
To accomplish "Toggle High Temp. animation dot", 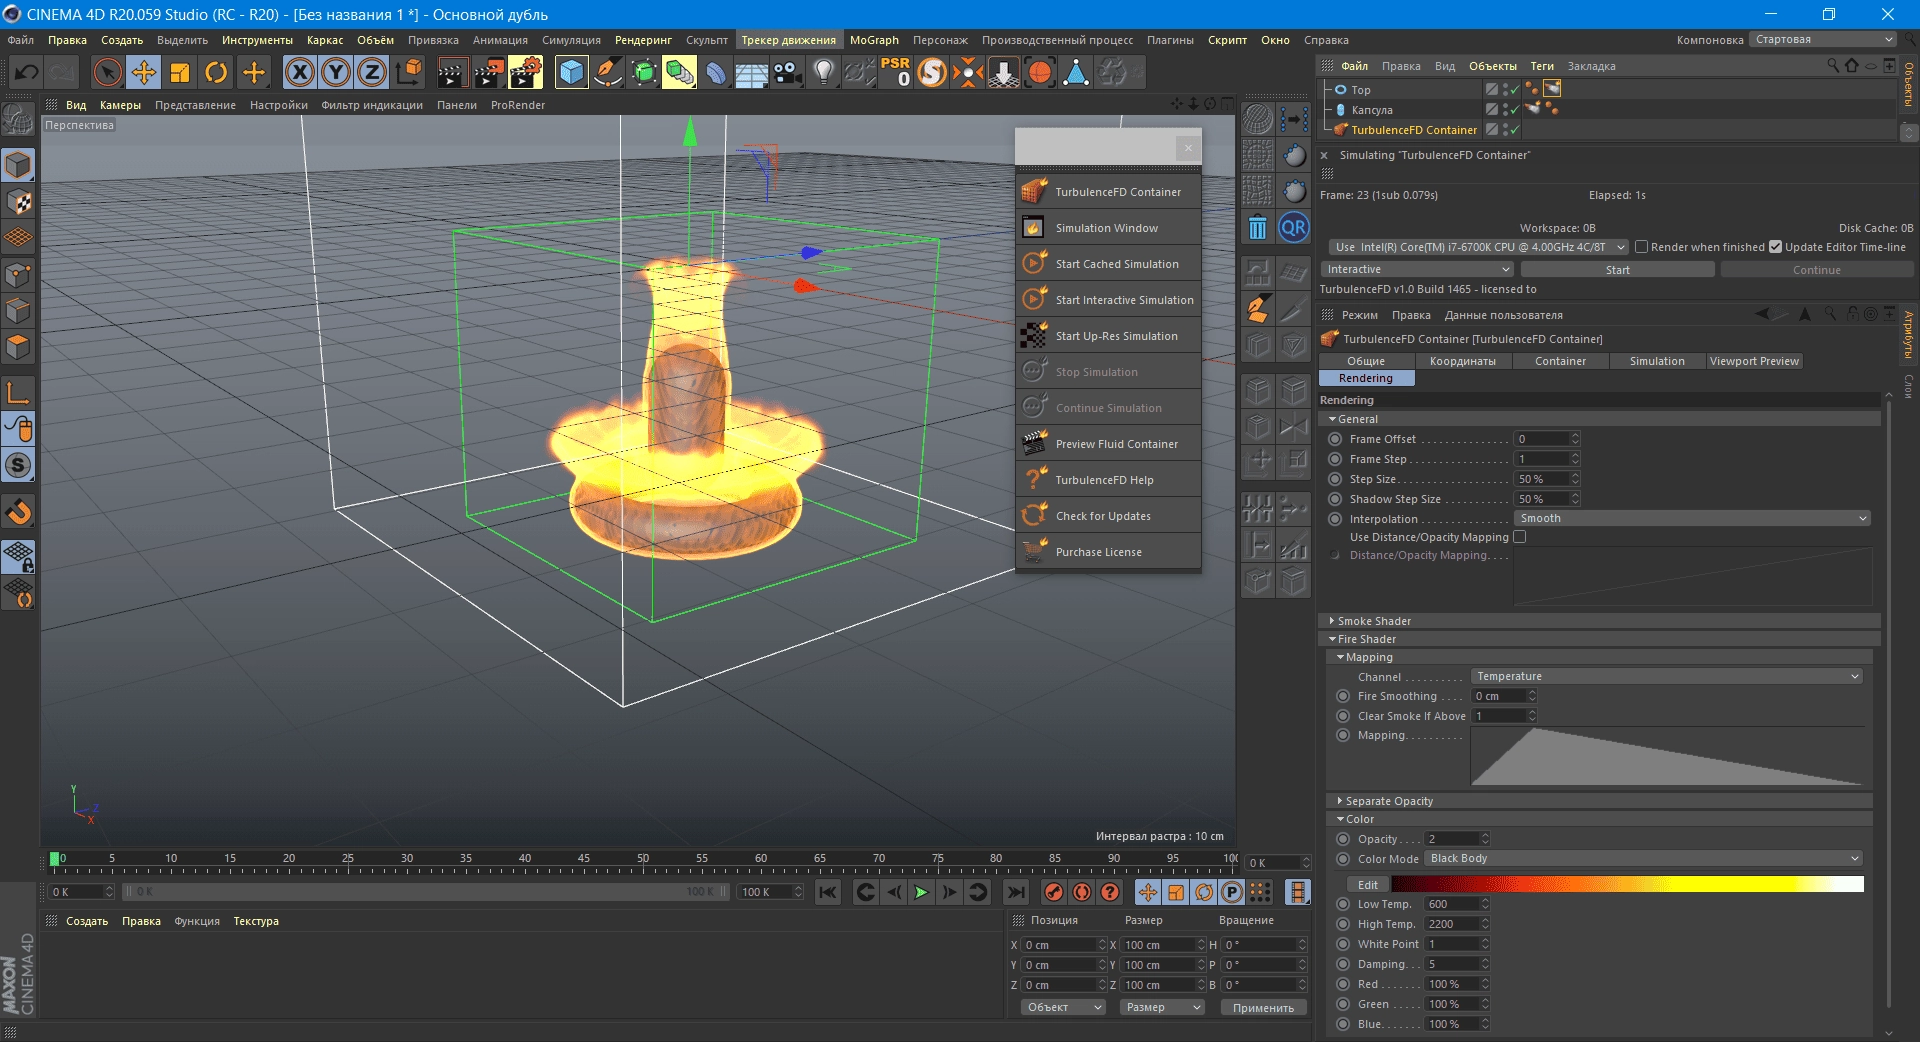I will coord(1343,924).
